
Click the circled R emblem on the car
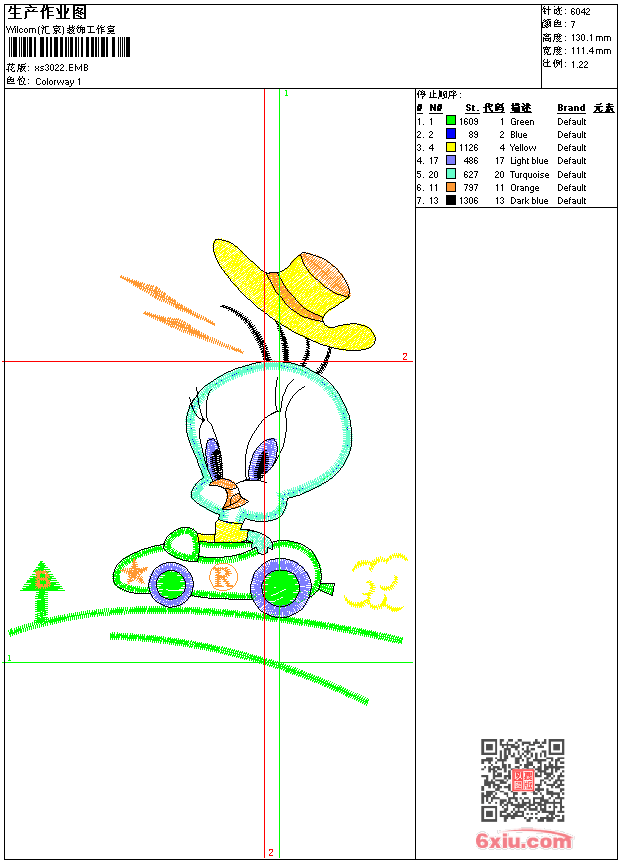(223, 577)
